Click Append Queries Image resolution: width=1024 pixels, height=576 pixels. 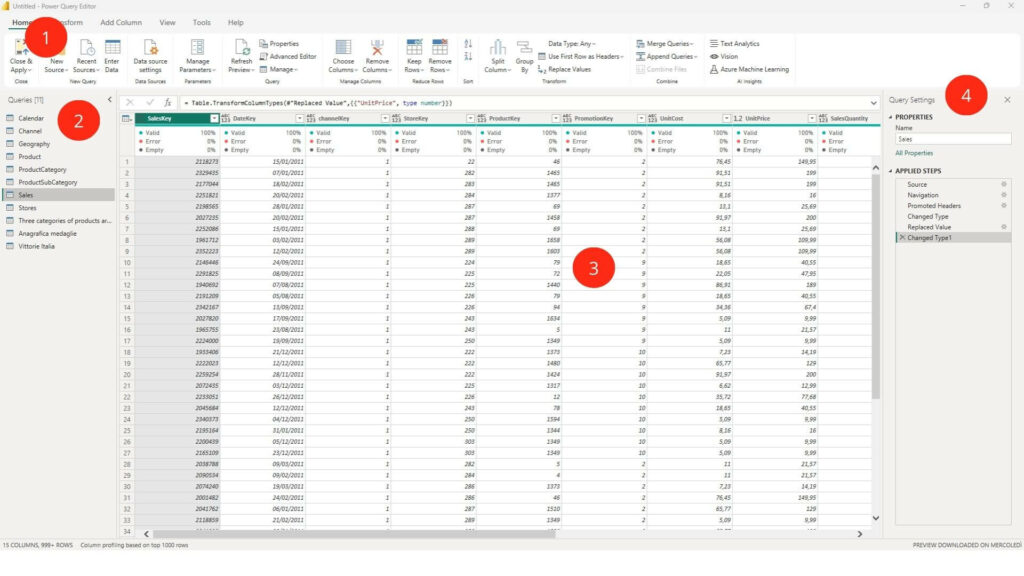click(667, 56)
